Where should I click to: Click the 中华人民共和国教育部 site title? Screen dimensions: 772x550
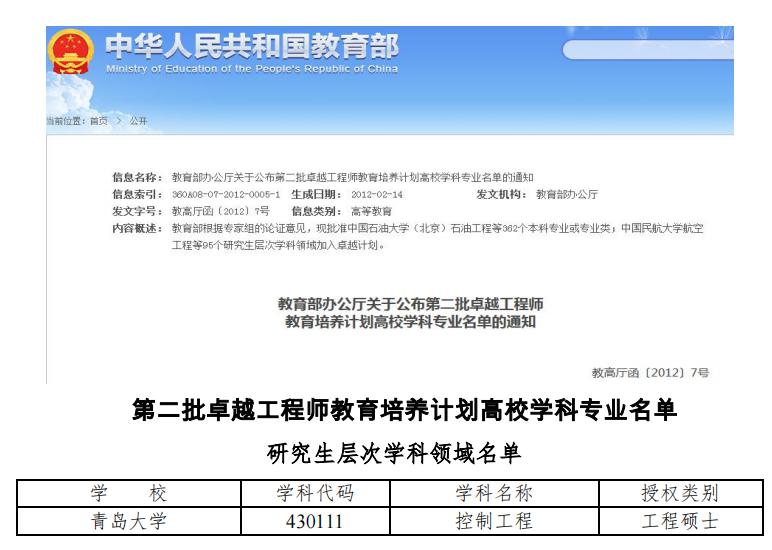point(252,46)
